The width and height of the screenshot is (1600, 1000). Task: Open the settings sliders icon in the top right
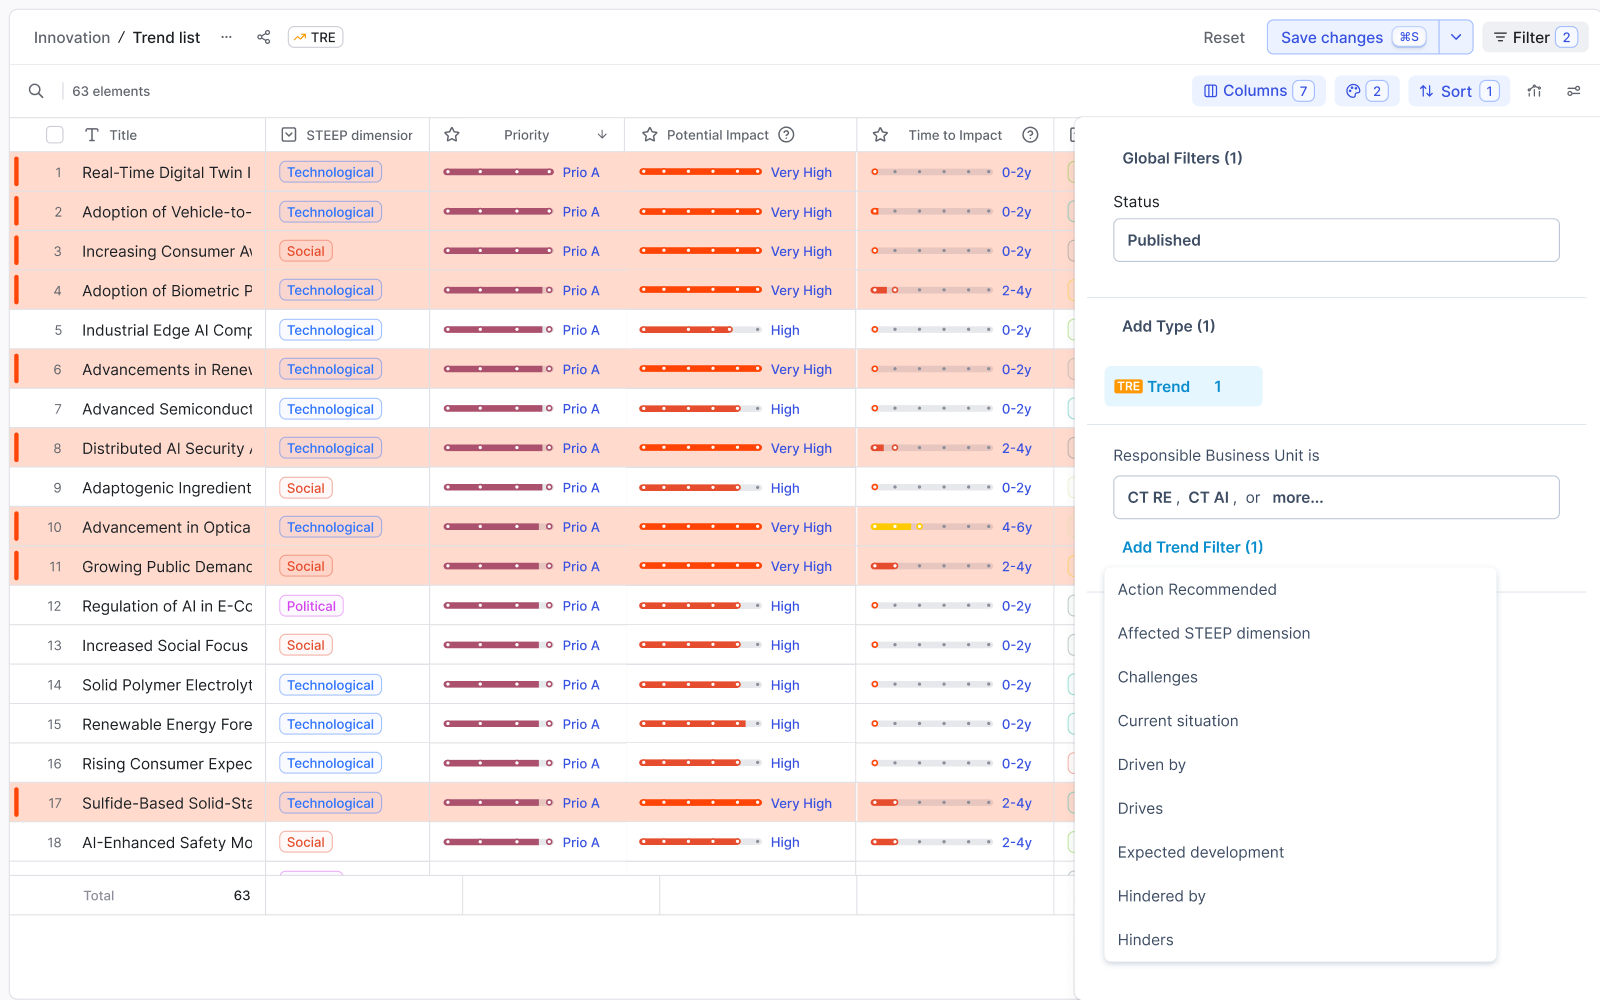click(1574, 91)
